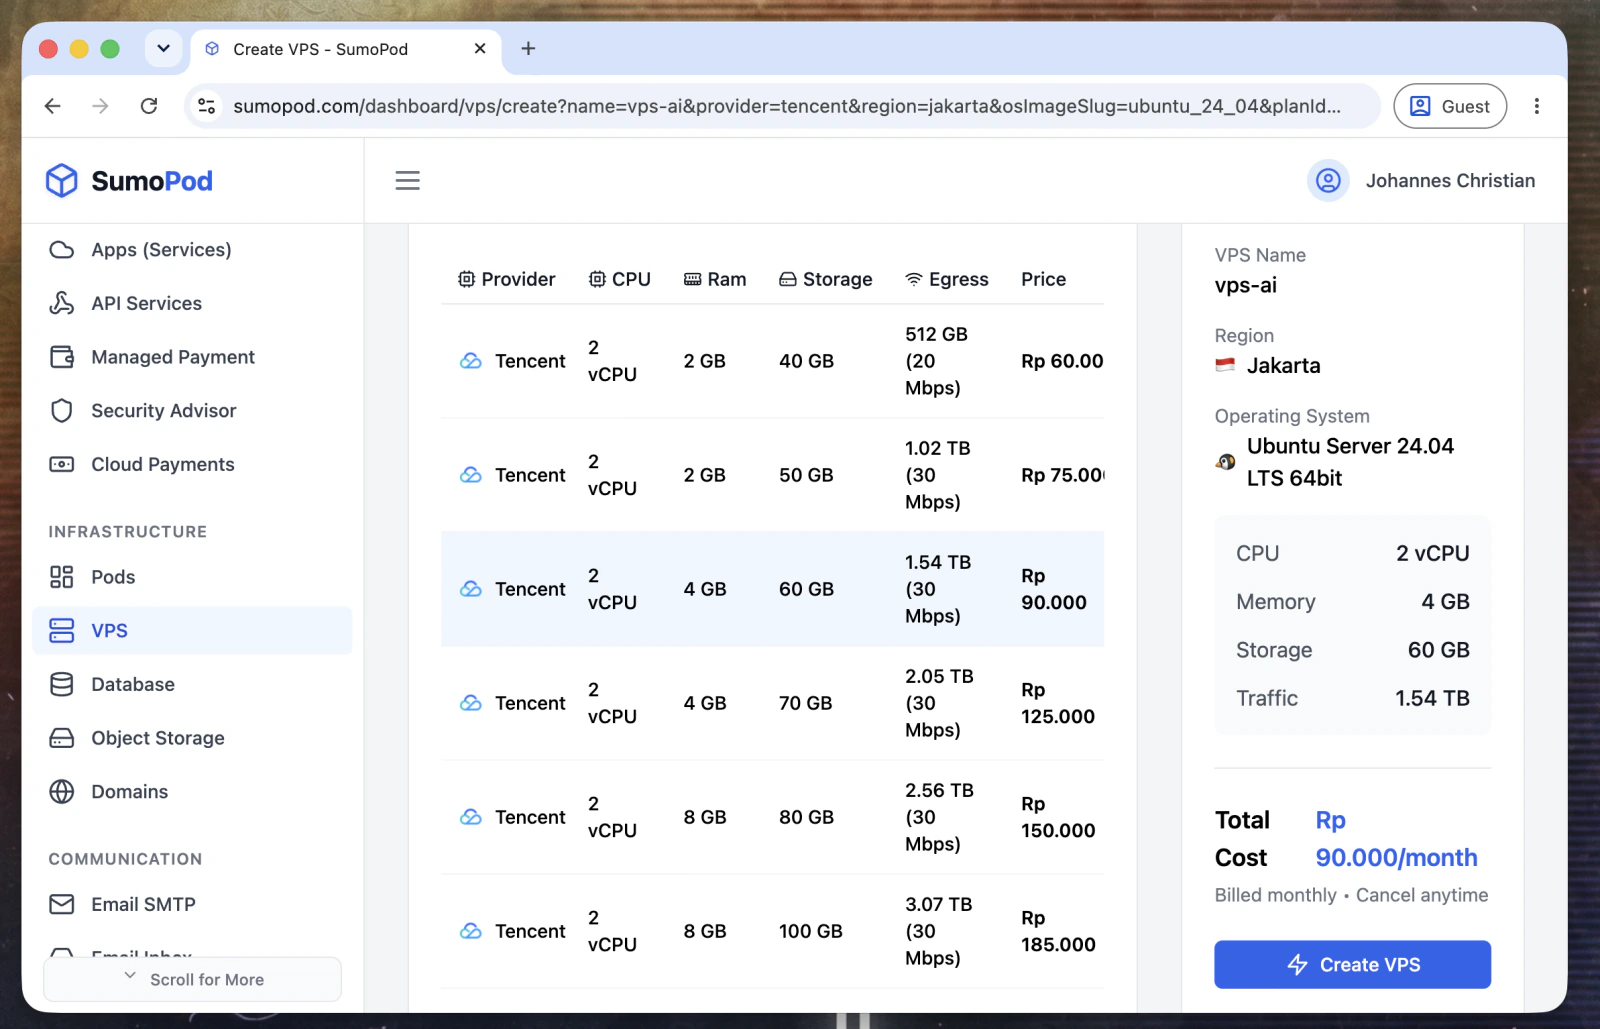The height and width of the screenshot is (1029, 1600).
Task: Click the site information icon in address bar
Action: tap(207, 106)
